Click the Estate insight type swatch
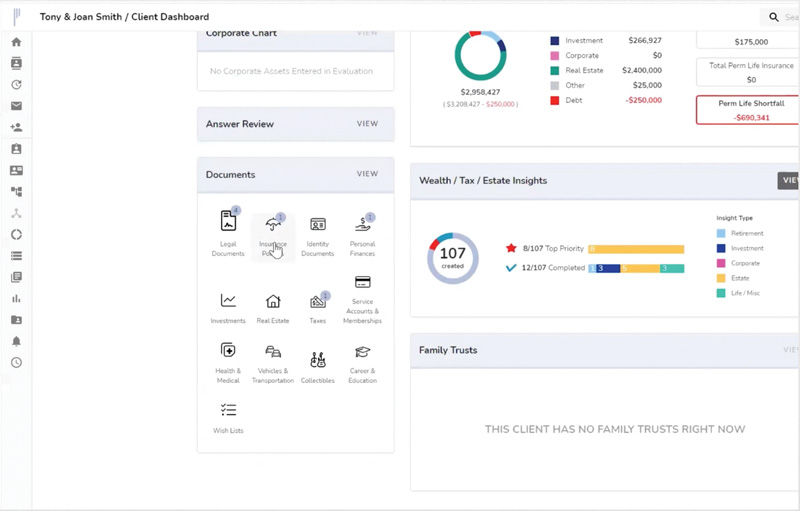The image size is (800, 511). (721, 278)
